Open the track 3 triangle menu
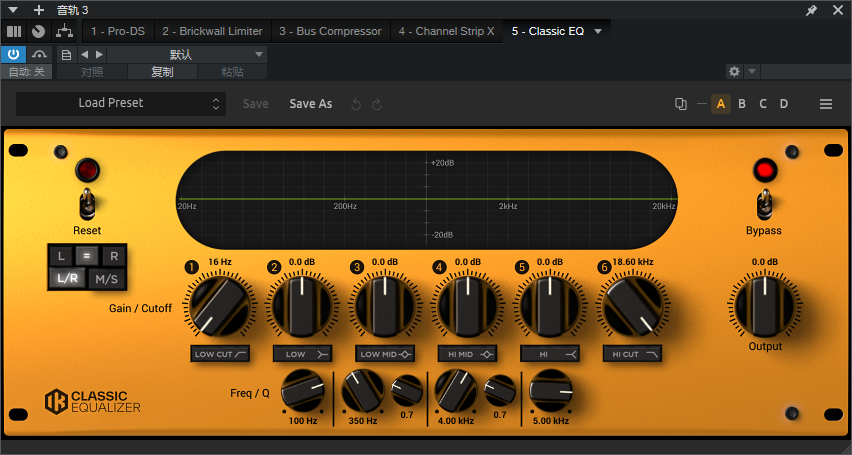852x455 pixels. (x=13, y=10)
